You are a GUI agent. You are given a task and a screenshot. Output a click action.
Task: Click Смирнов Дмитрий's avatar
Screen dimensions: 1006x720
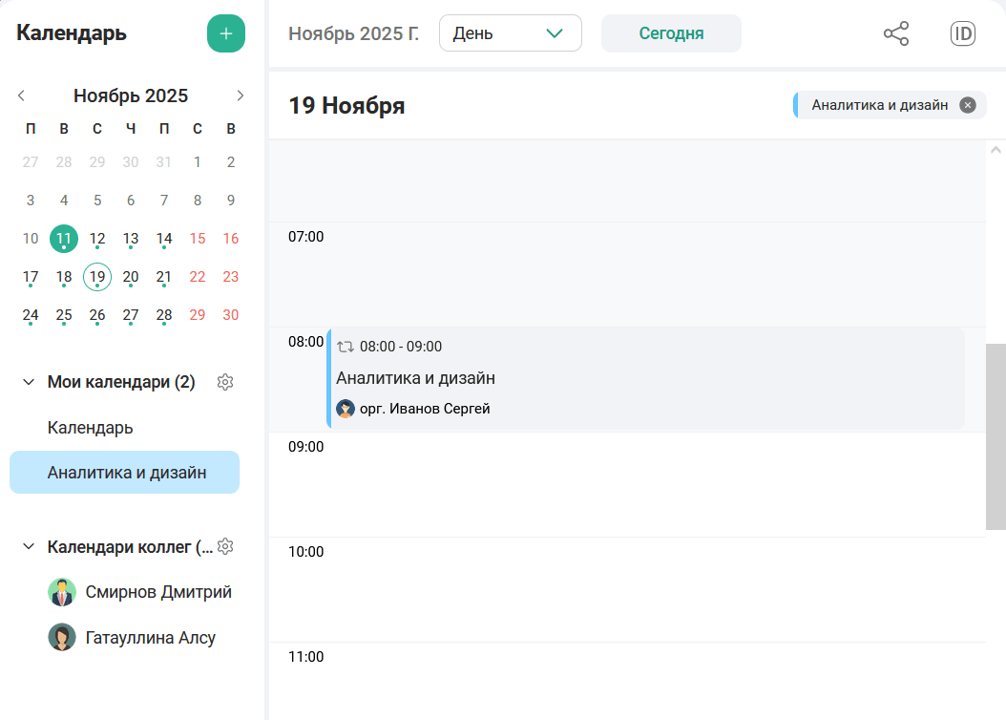pyautogui.click(x=62, y=592)
